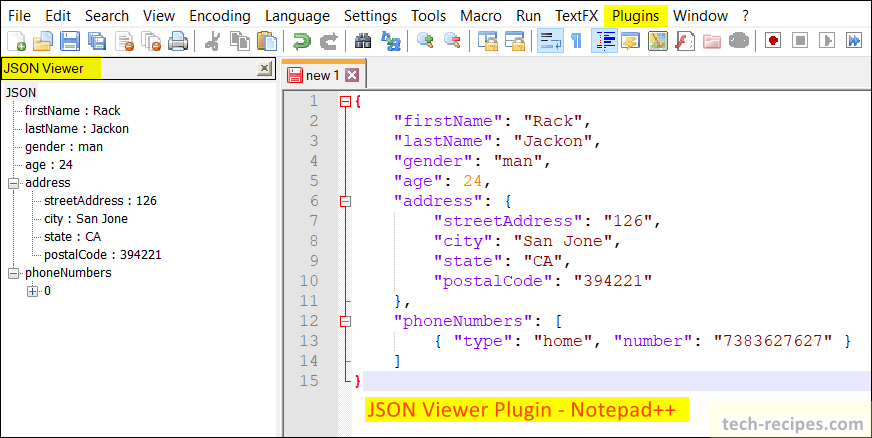Click the Cut scissors icon
This screenshot has height=438, width=872.
(x=212, y=41)
